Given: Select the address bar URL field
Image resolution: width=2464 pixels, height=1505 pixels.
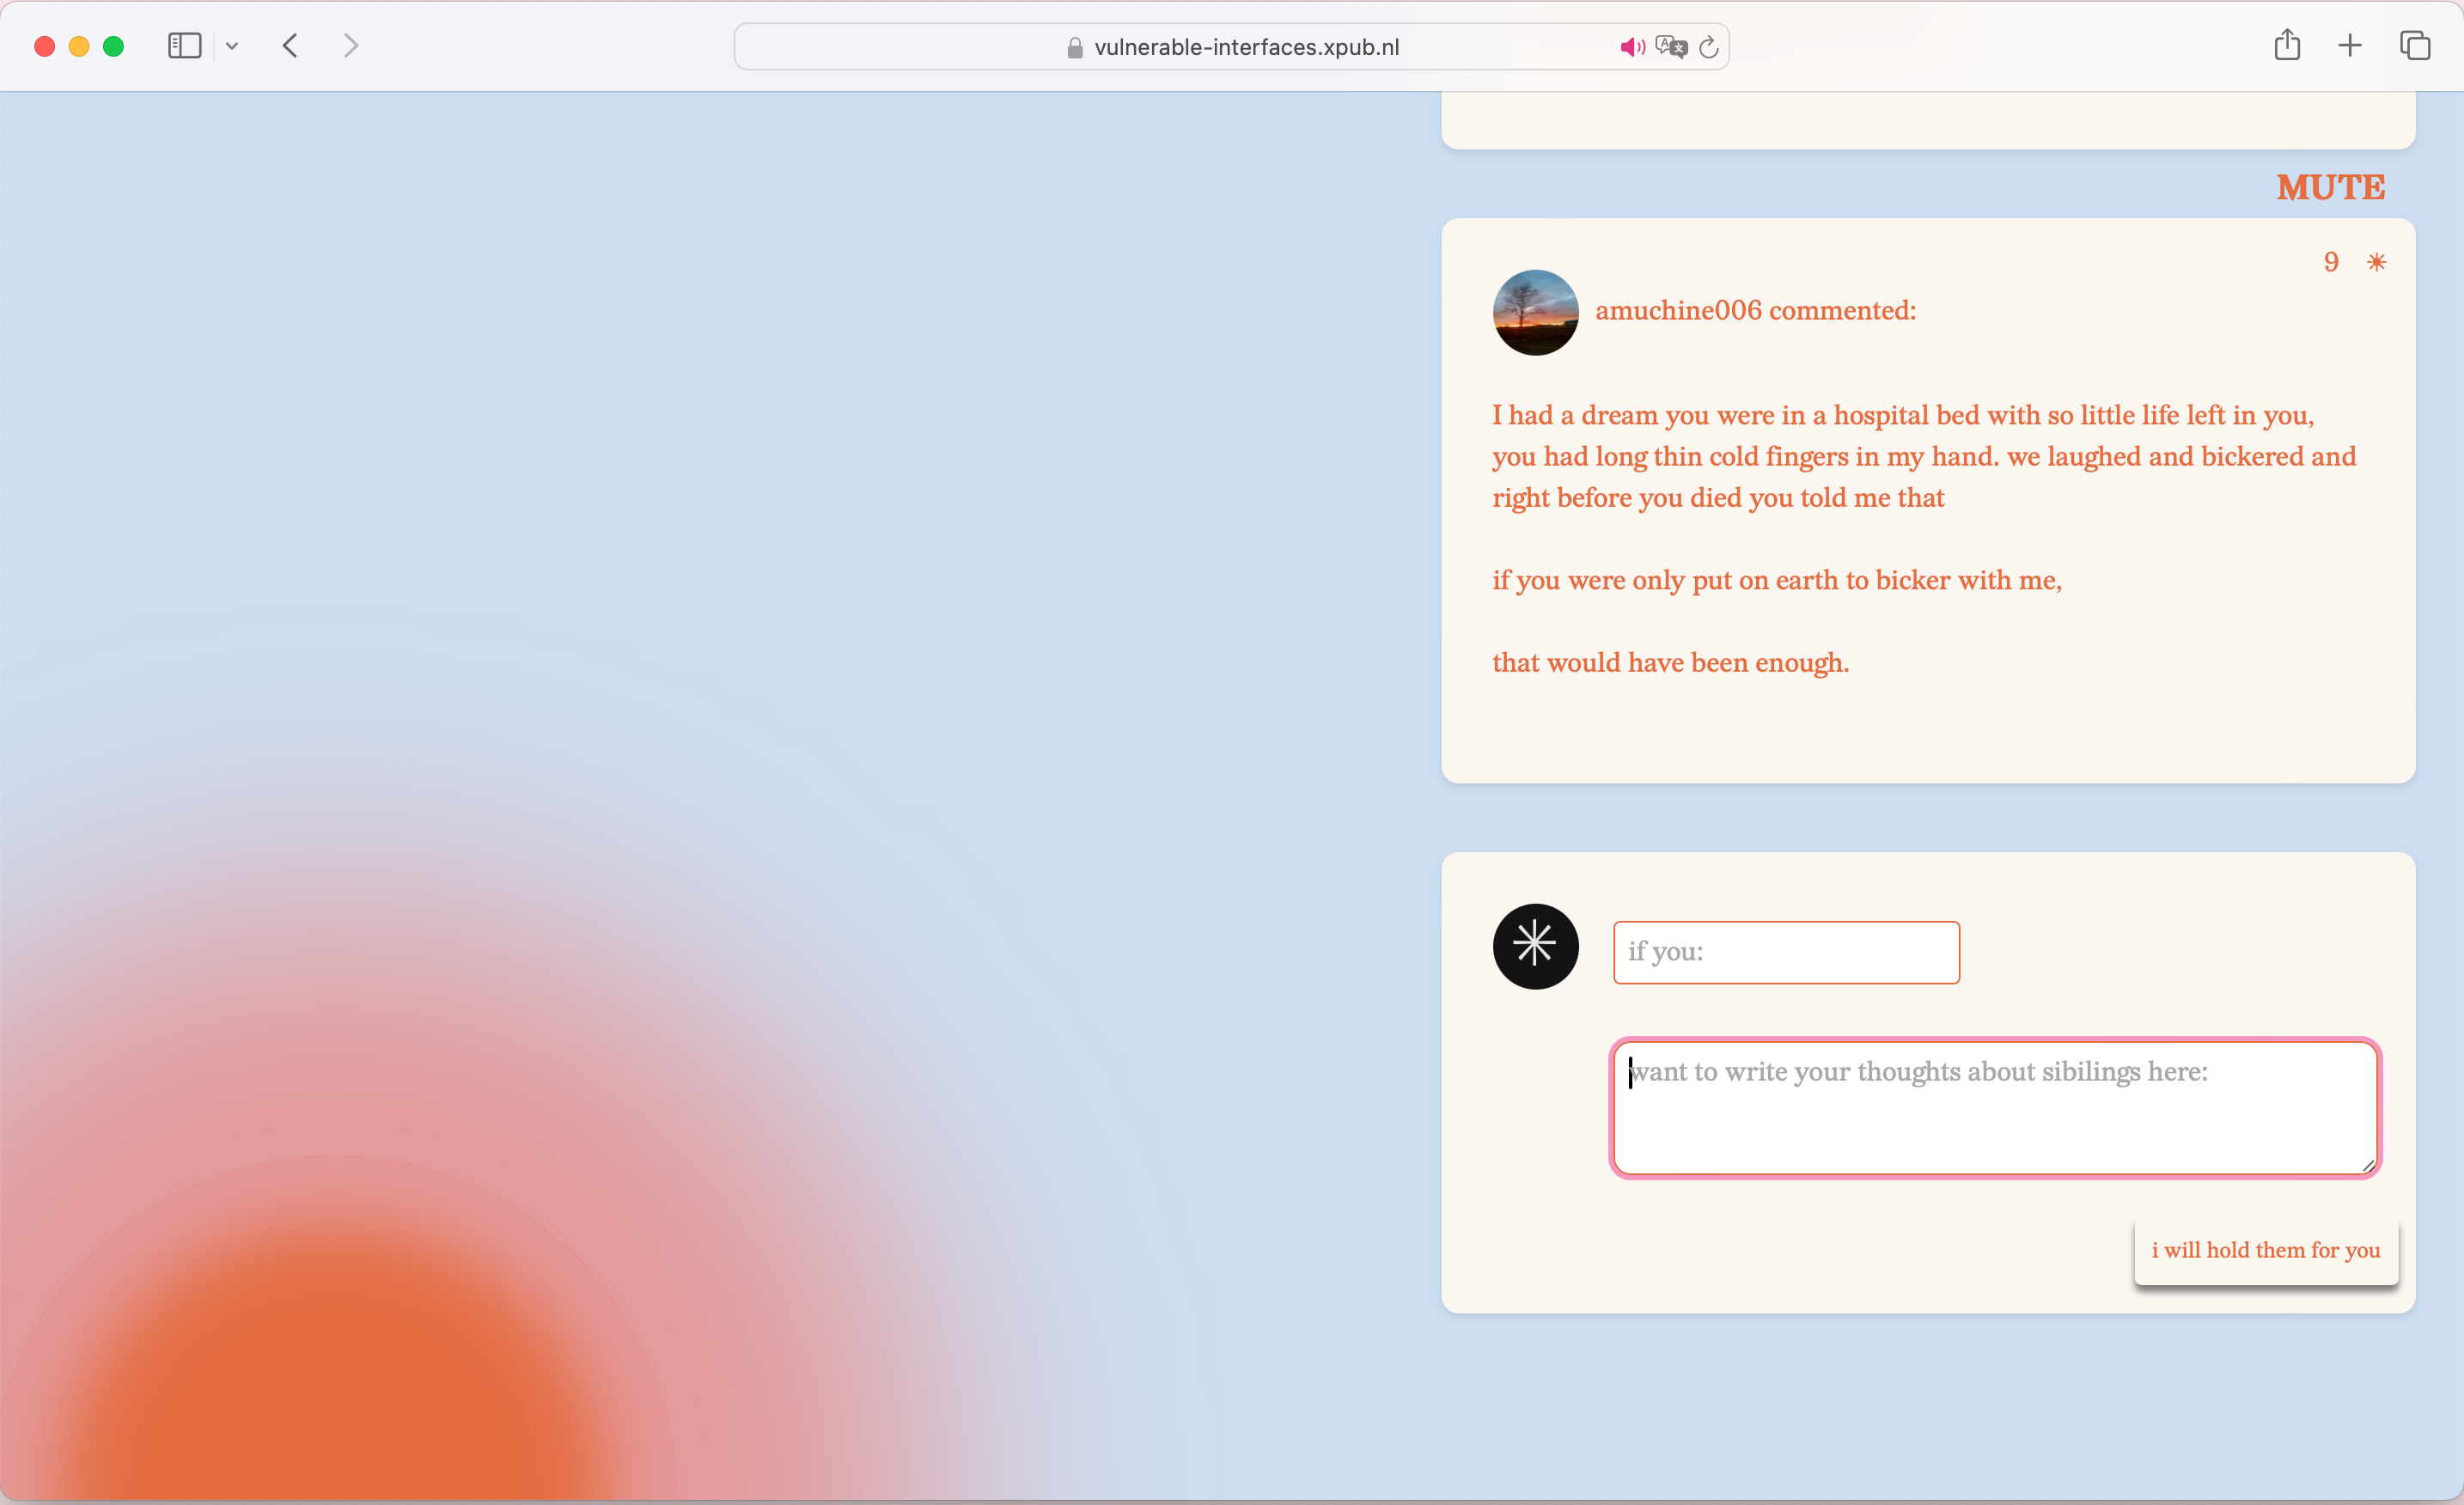Looking at the screenshot, I should point(1232,47).
